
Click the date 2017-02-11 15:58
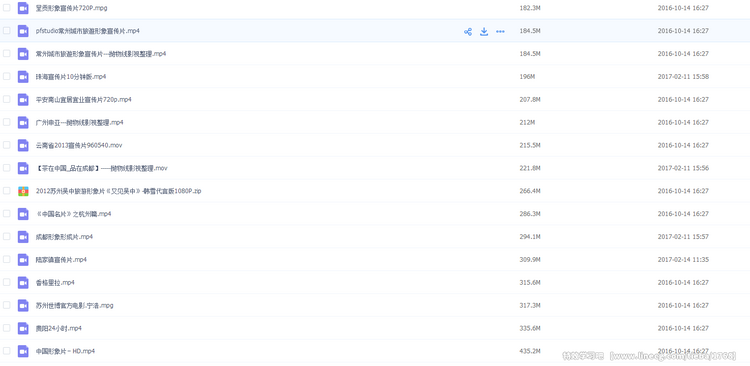pos(683,77)
